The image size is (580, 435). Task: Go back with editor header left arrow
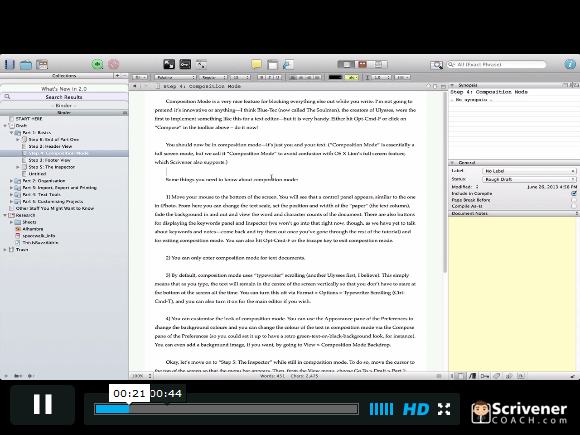point(135,86)
